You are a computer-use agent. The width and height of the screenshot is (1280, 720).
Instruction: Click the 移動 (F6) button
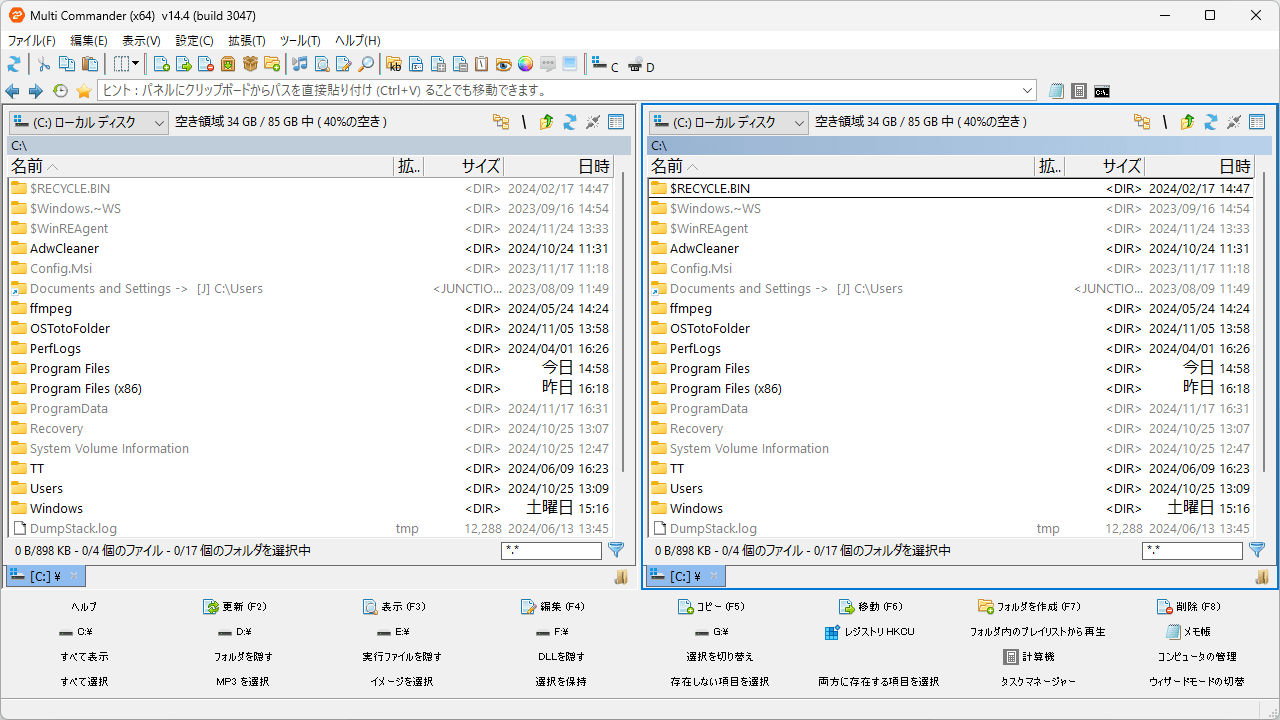coord(871,607)
